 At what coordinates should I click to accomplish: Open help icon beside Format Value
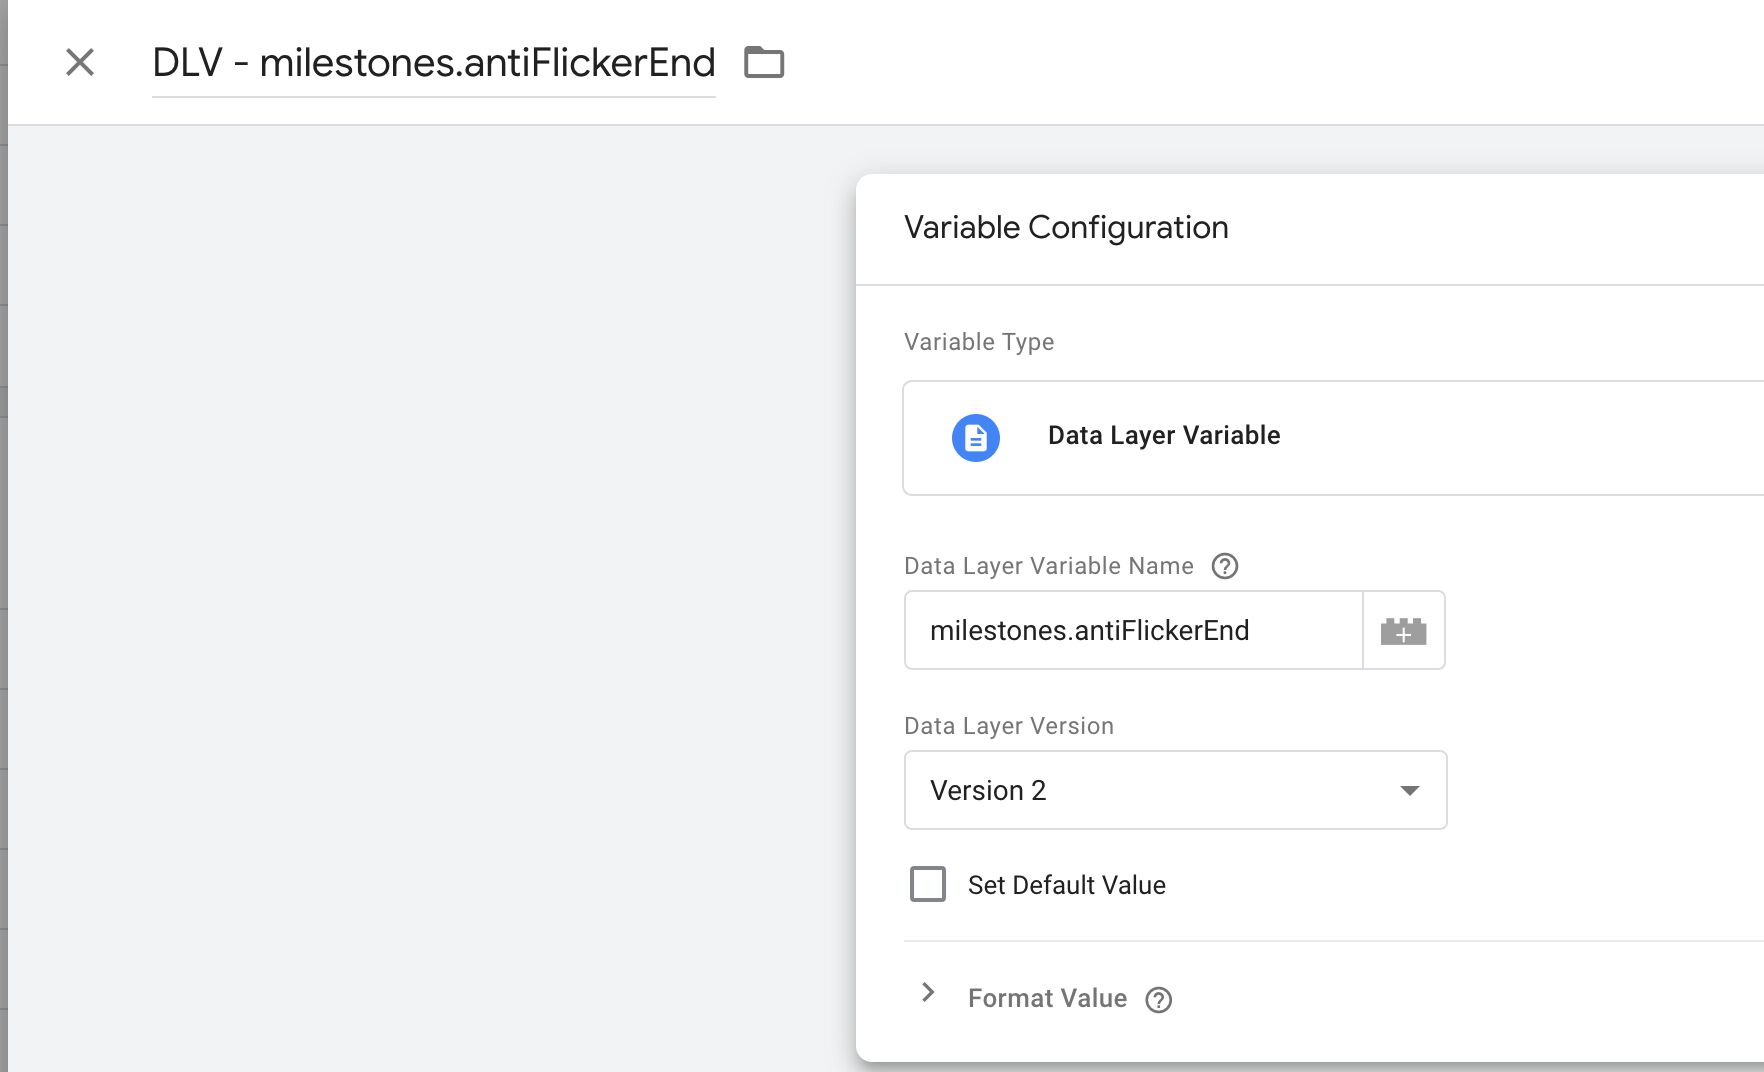tap(1158, 999)
